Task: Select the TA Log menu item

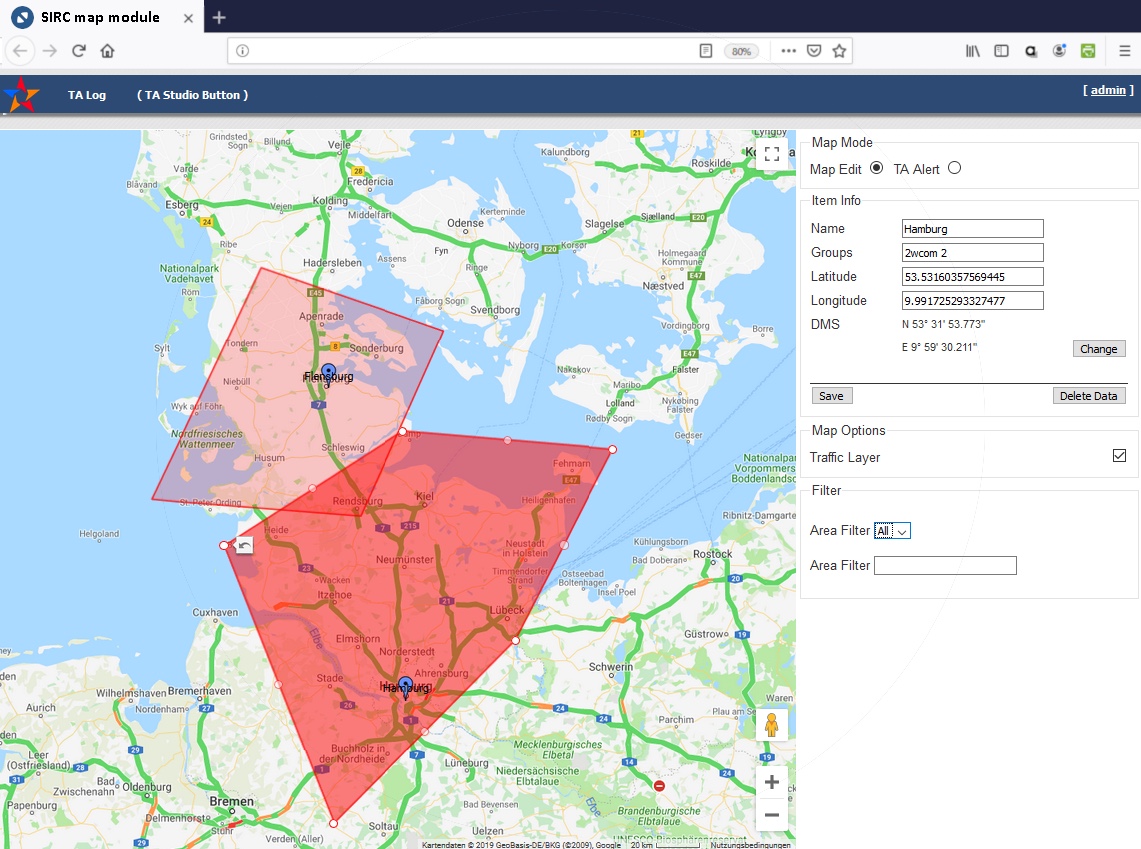Action: (x=87, y=95)
